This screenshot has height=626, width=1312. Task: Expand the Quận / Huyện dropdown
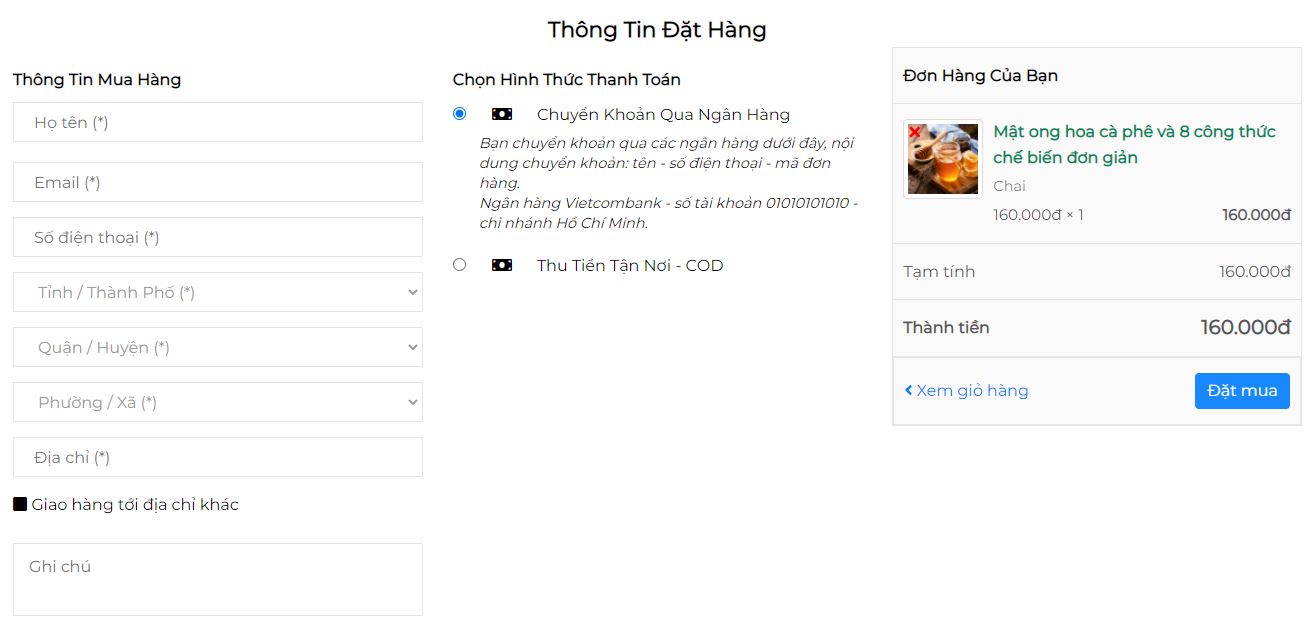pos(218,347)
